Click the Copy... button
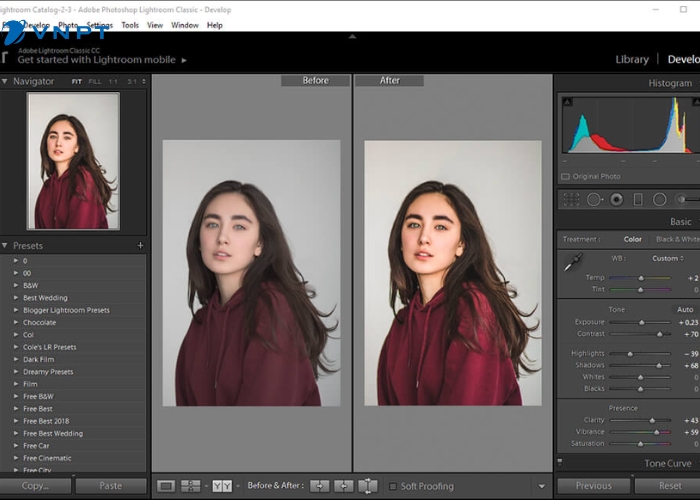Image resolution: width=700 pixels, height=500 pixels. [x=35, y=486]
